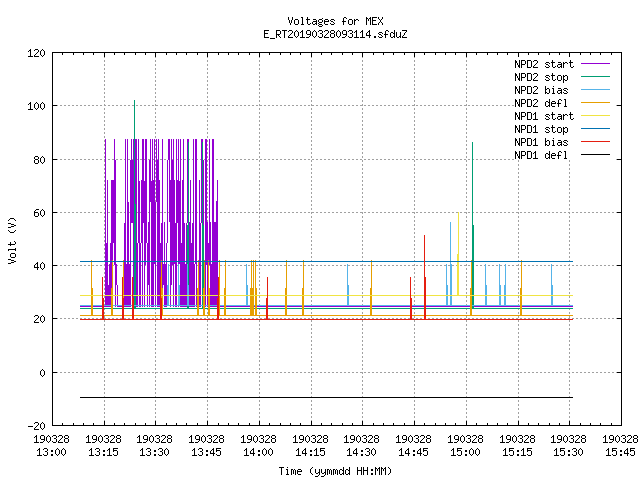Click the 'NPD1 defl' legend label
640x480 pixels.
click(x=541, y=156)
